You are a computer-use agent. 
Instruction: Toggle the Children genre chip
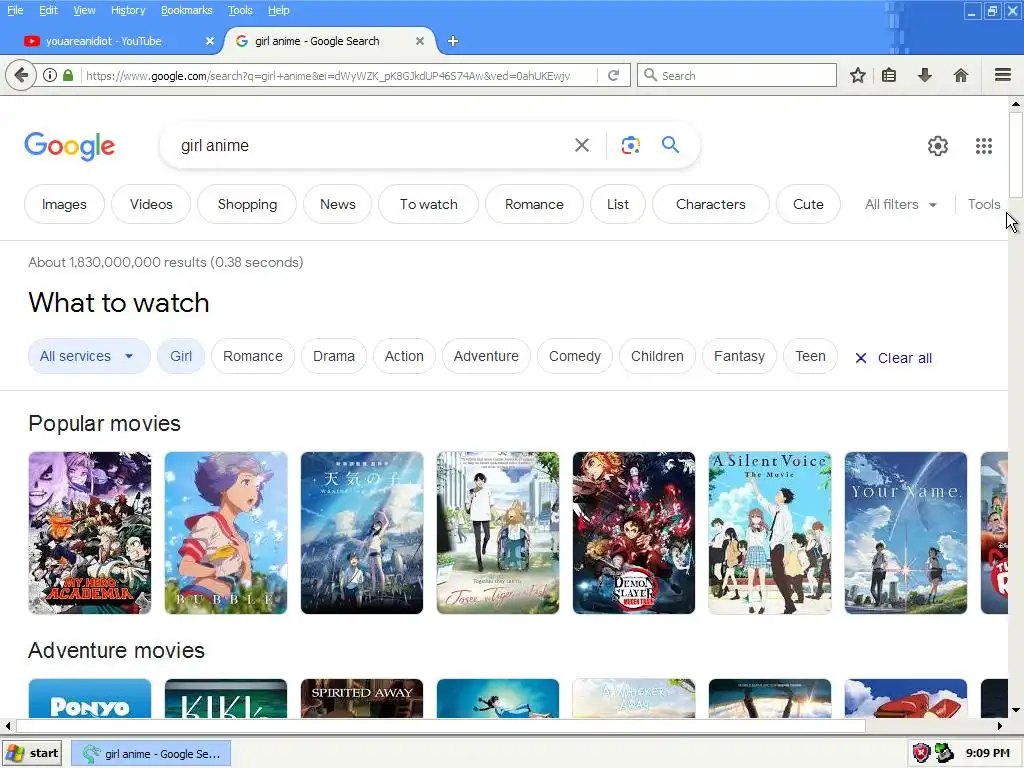[657, 356]
